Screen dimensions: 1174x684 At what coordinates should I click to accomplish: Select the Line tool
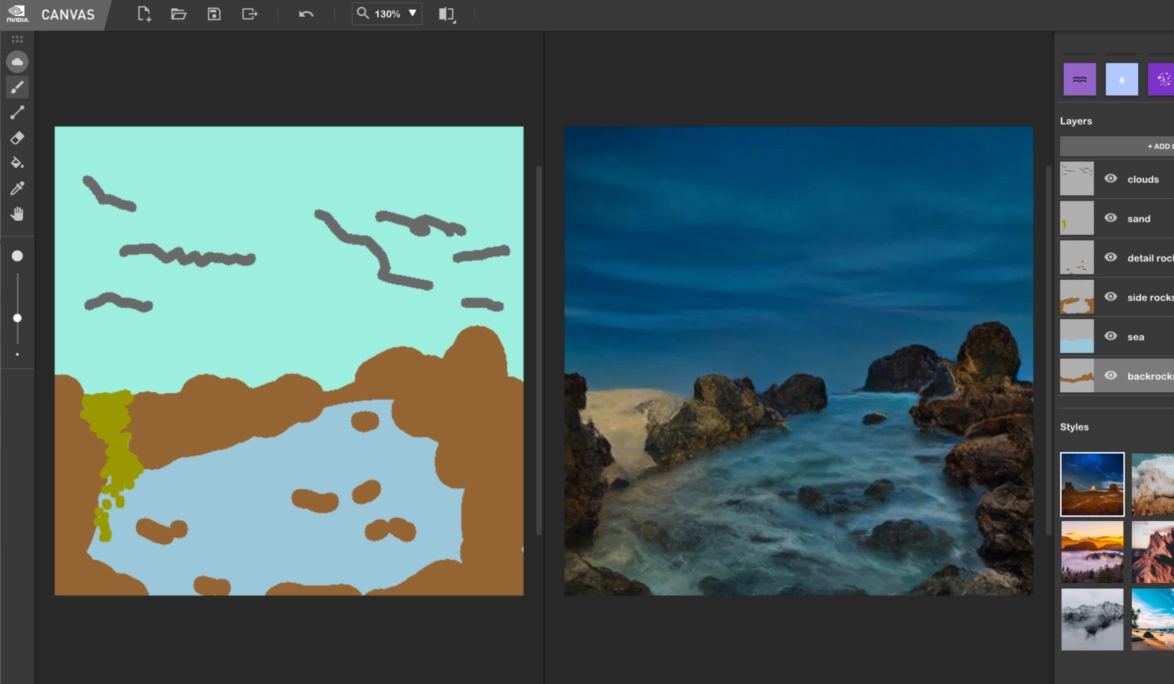[17, 113]
